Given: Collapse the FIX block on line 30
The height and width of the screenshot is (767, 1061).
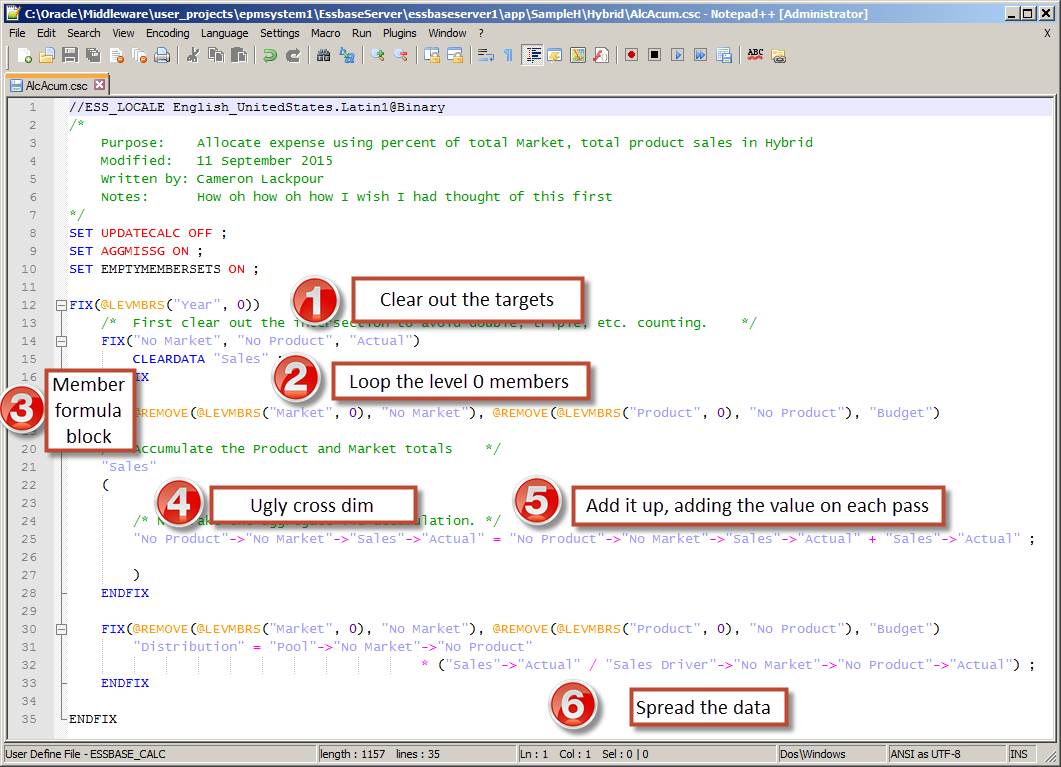Looking at the screenshot, I should (62, 629).
